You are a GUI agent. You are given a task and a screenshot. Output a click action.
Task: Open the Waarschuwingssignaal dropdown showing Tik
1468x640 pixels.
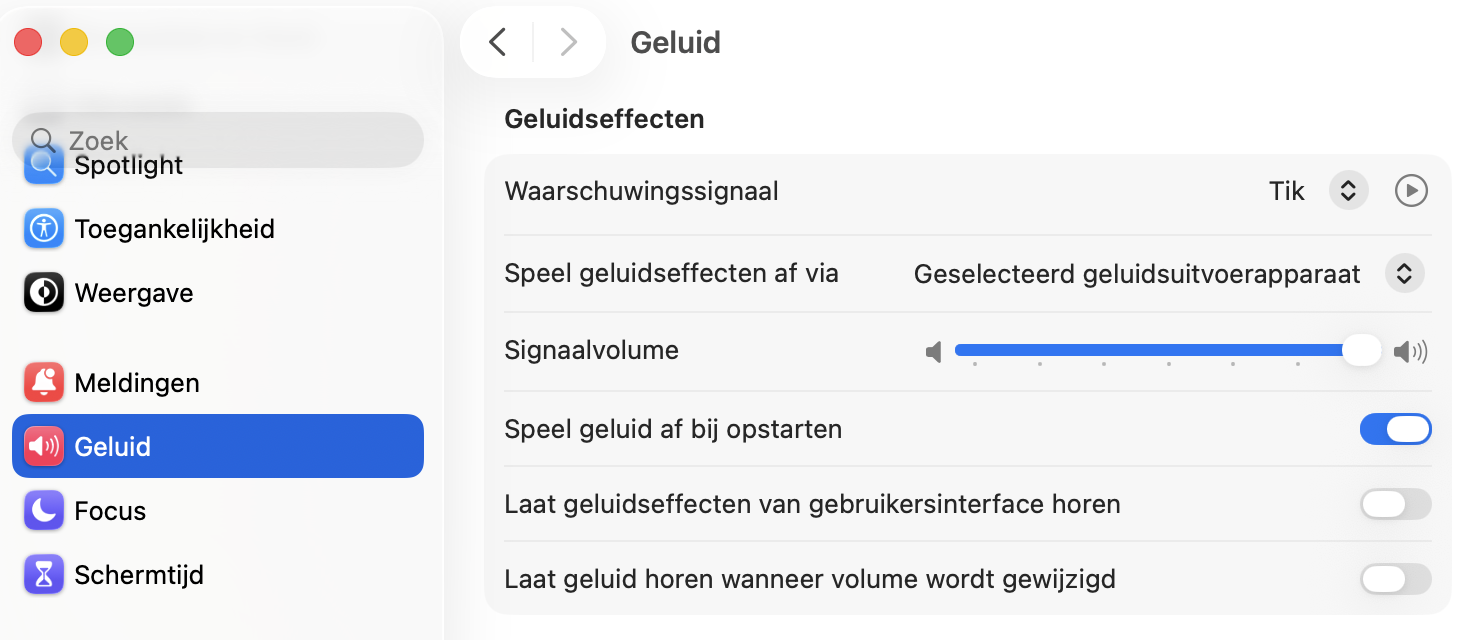click(x=1348, y=190)
